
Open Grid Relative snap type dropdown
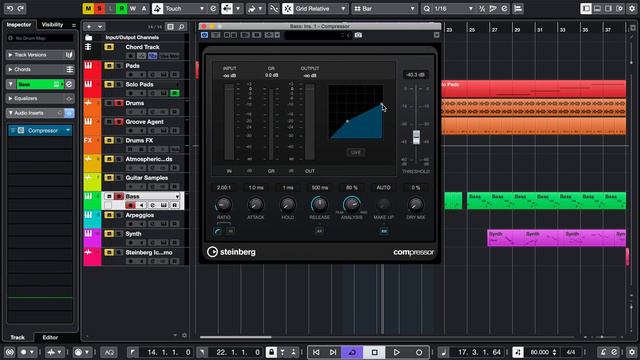point(320,8)
